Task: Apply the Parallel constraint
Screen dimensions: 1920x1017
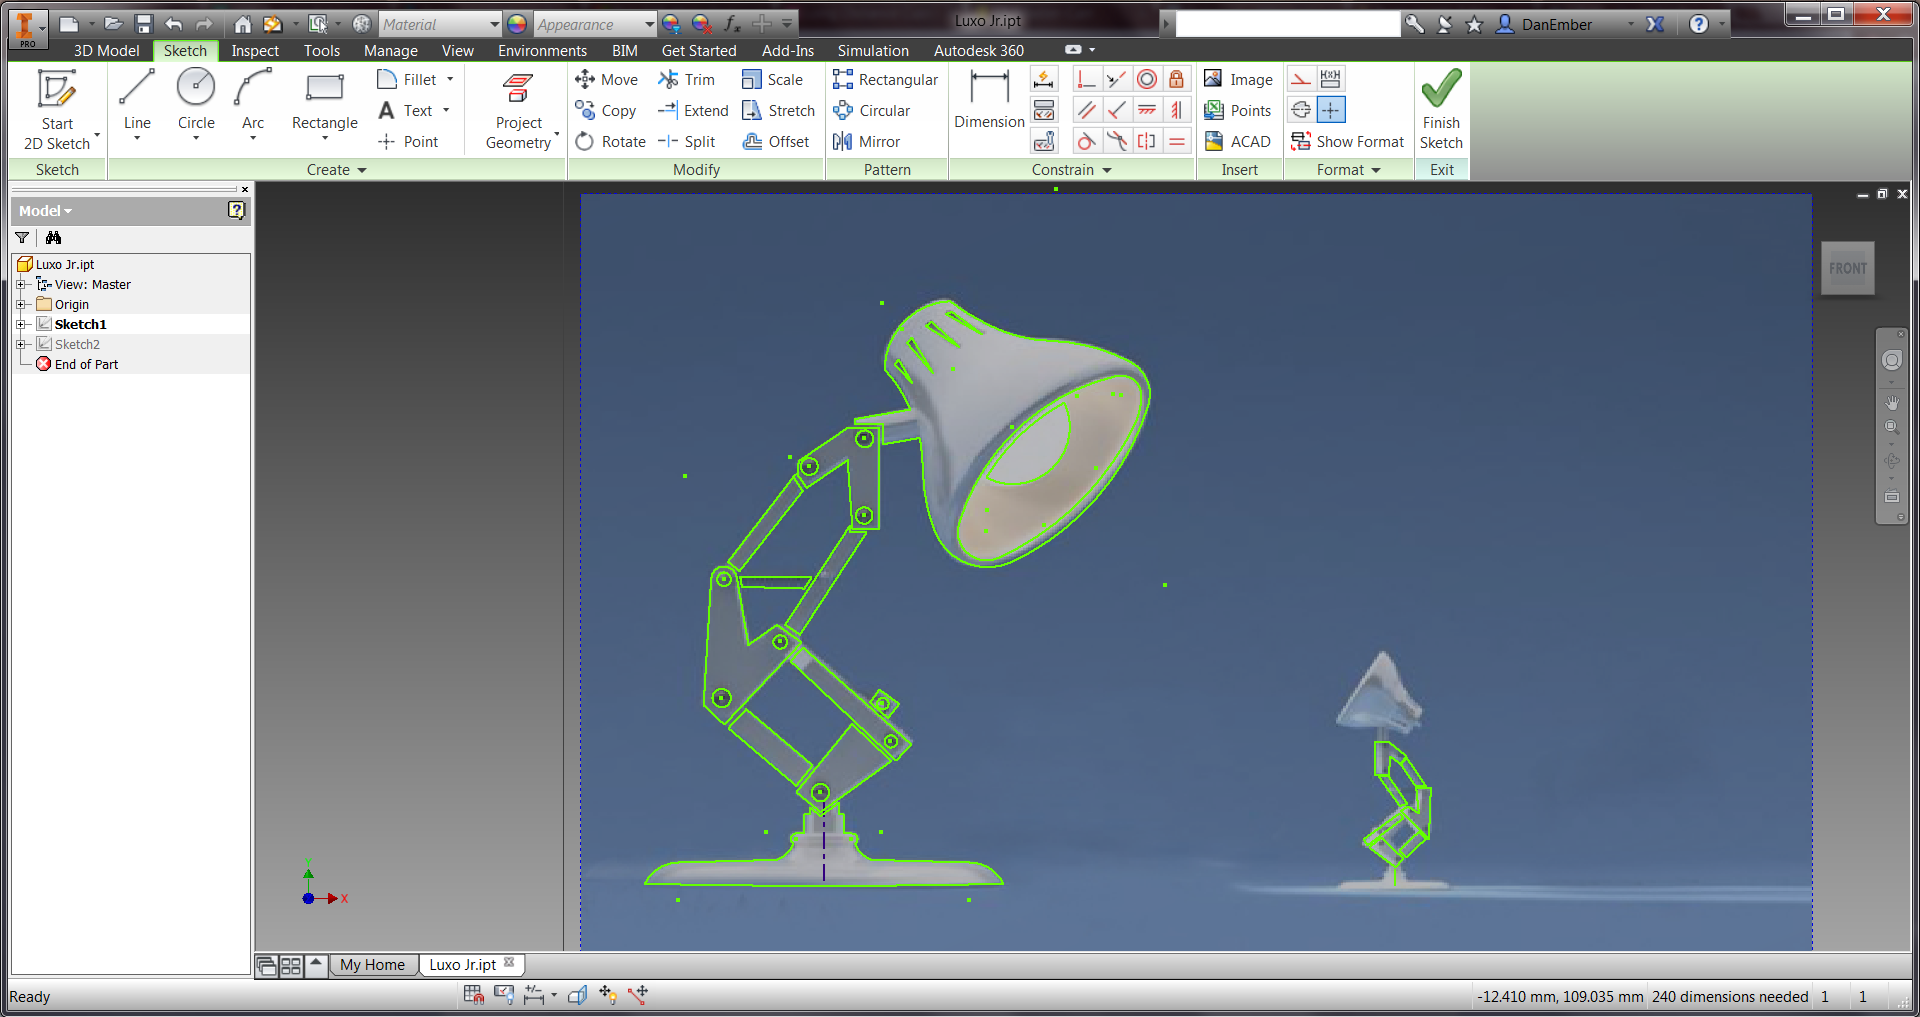Action: (1087, 110)
